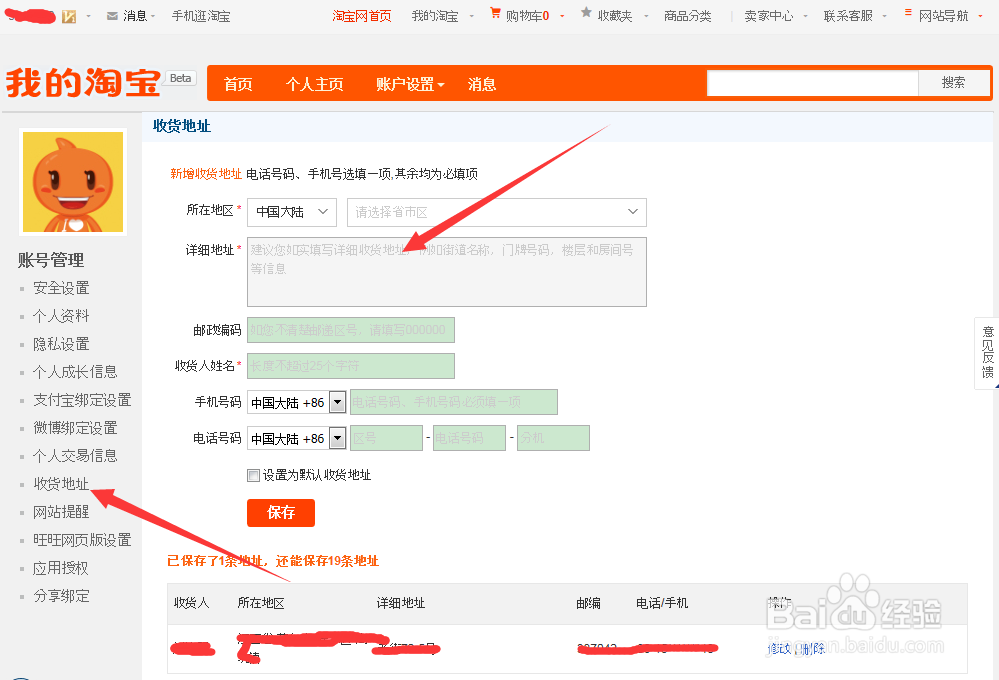Open 网站导航 in top bar
The width and height of the screenshot is (999, 680).
tap(944, 16)
